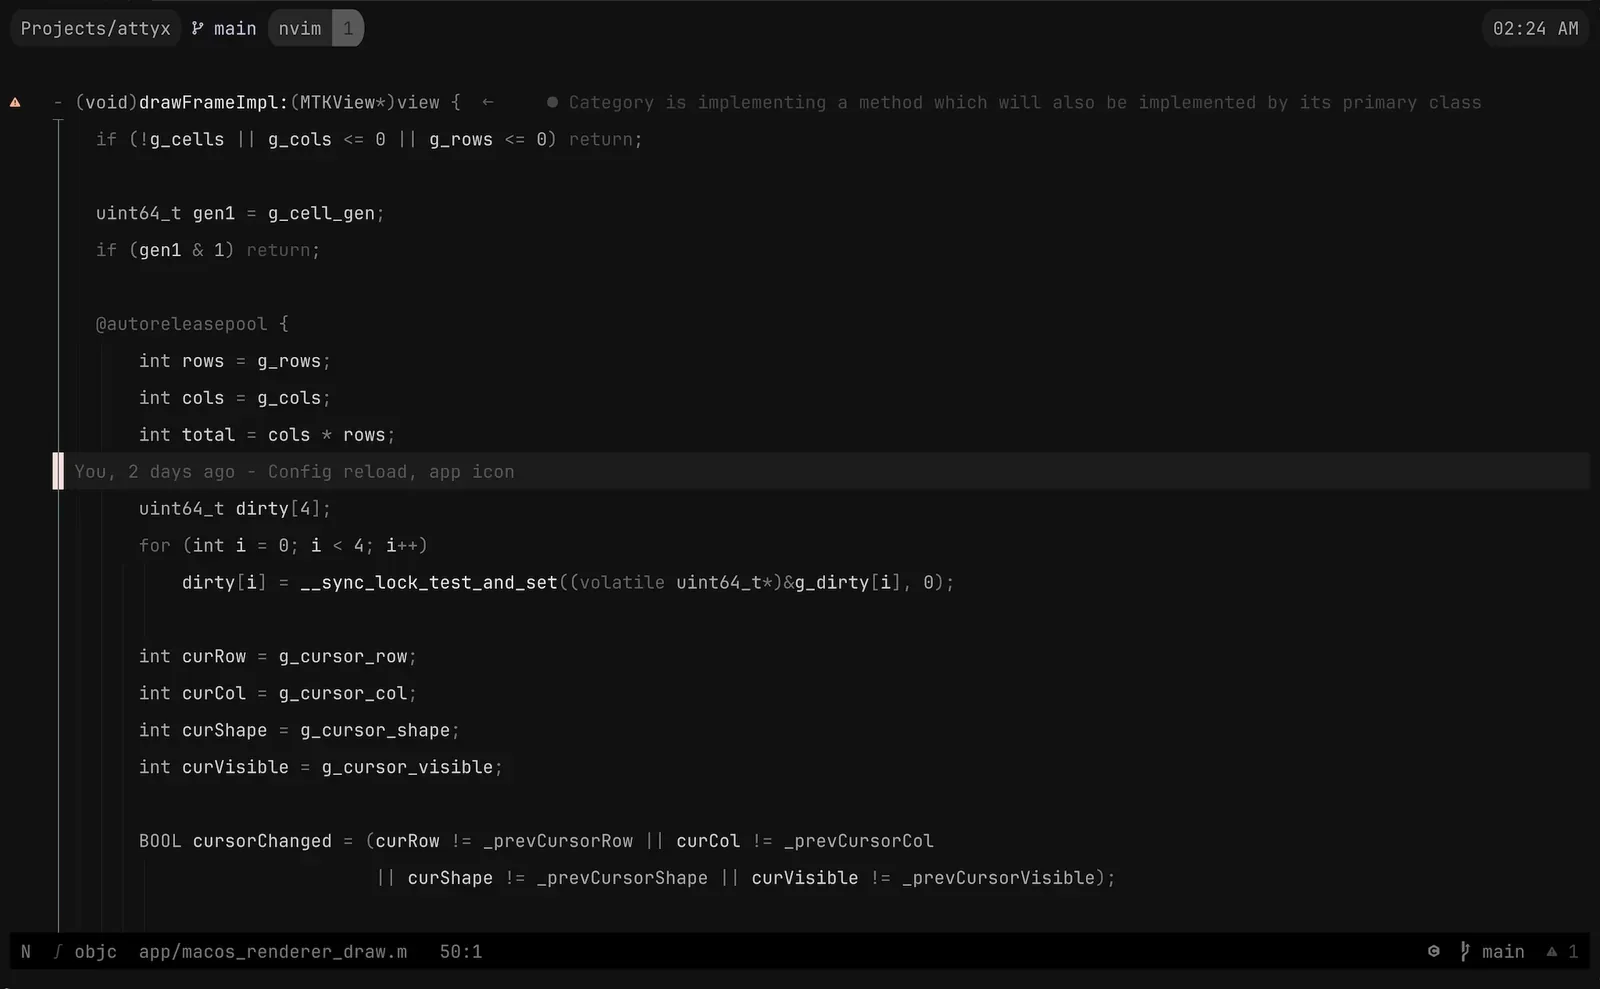Click the file path app/macos_renderer_draw.m

click(273, 951)
